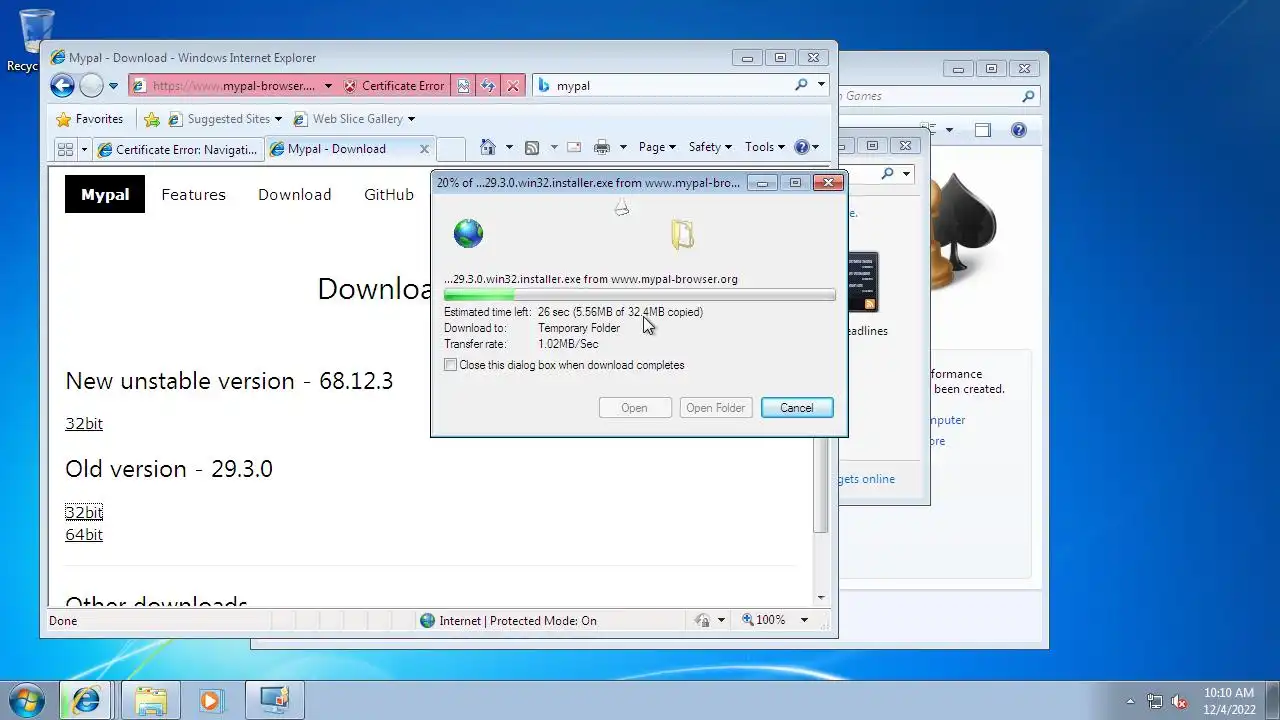Screen dimensions: 1280x720
Task: Enable Close this dialog box when download completes
Action: [x=450, y=365]
